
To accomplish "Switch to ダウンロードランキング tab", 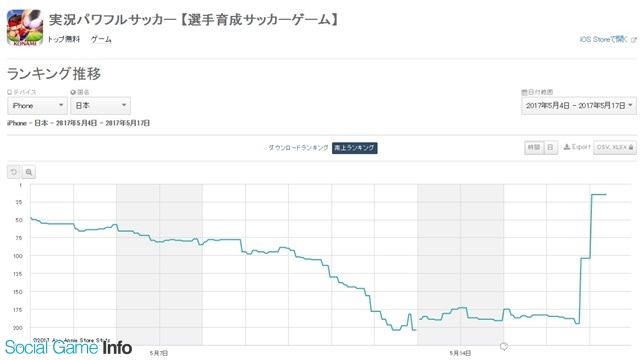I will [298, 148].
